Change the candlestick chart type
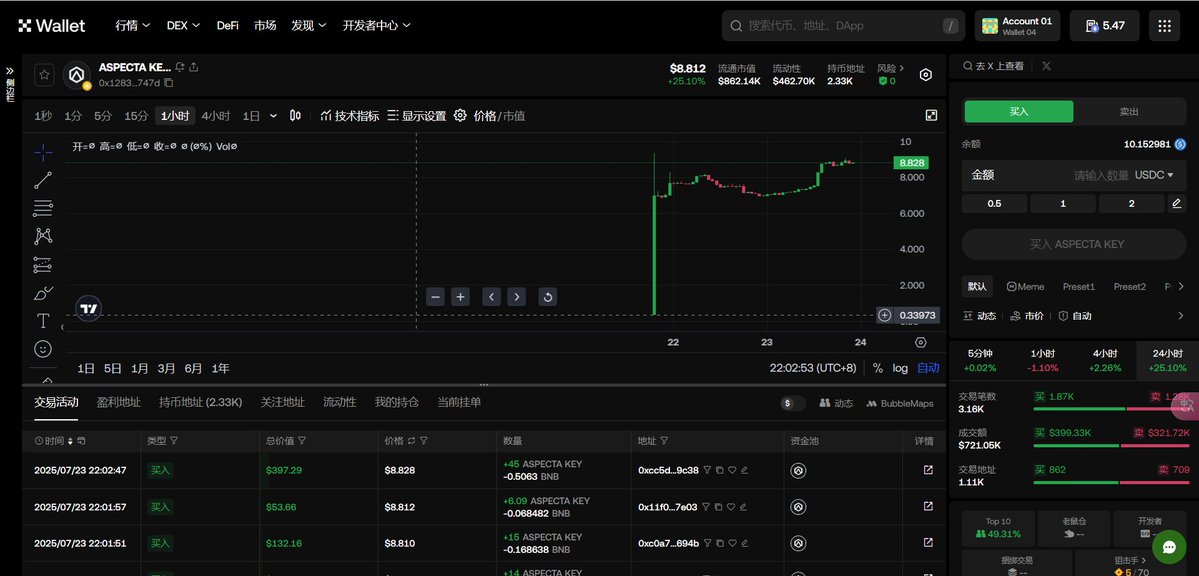 [x=295, y=116]
